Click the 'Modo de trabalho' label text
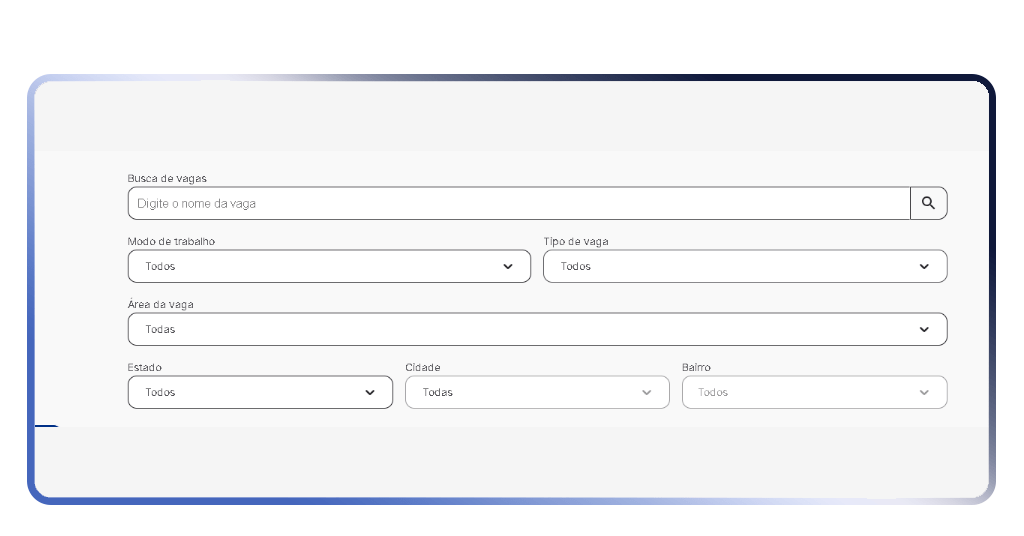1024x536 pixels. [x=171, y=241]
